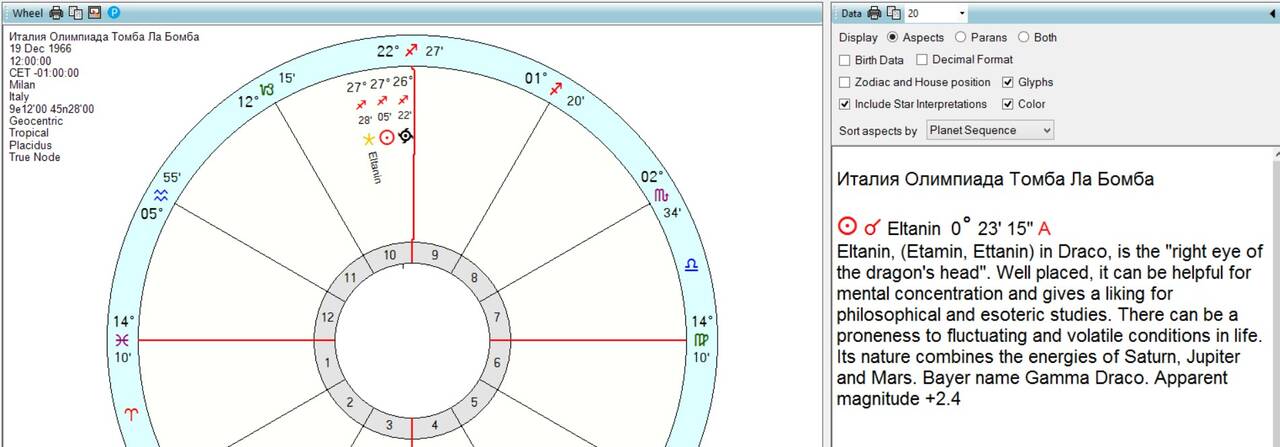Print the Wheel chart
Screen dimensions: 1280x447
click(x=56, y=13)
